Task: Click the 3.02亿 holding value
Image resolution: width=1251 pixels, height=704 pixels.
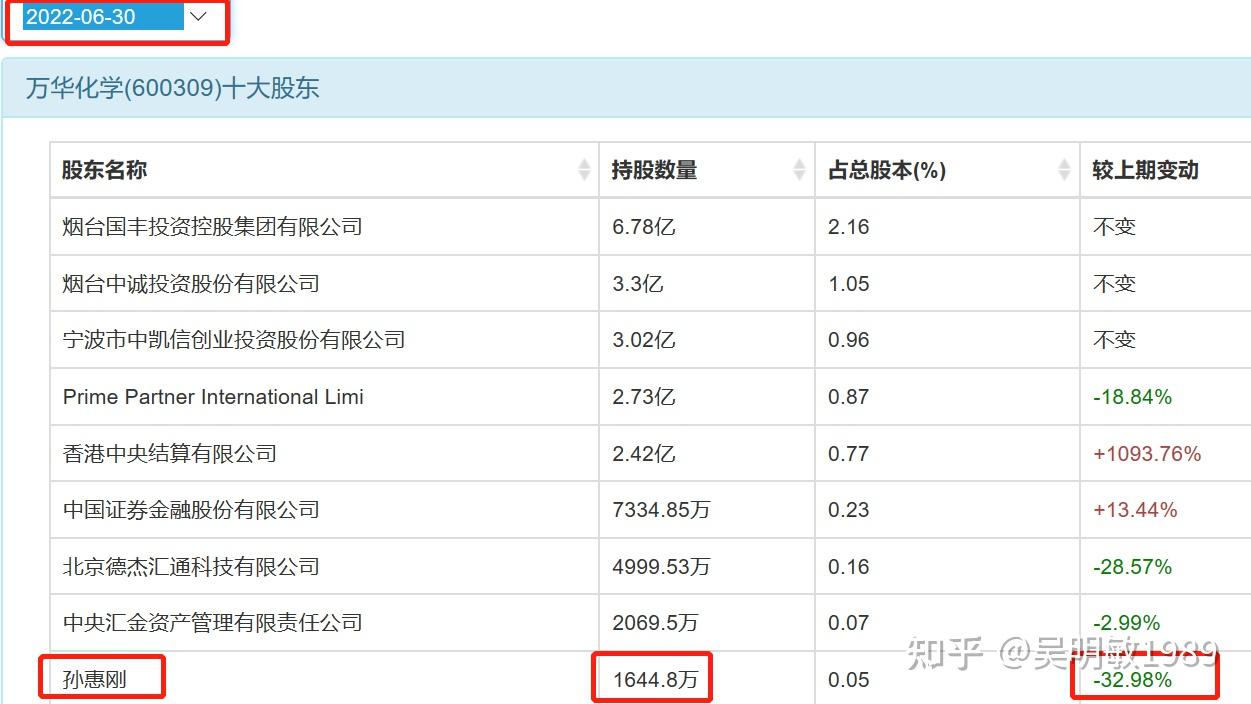Action: (644, 340)
